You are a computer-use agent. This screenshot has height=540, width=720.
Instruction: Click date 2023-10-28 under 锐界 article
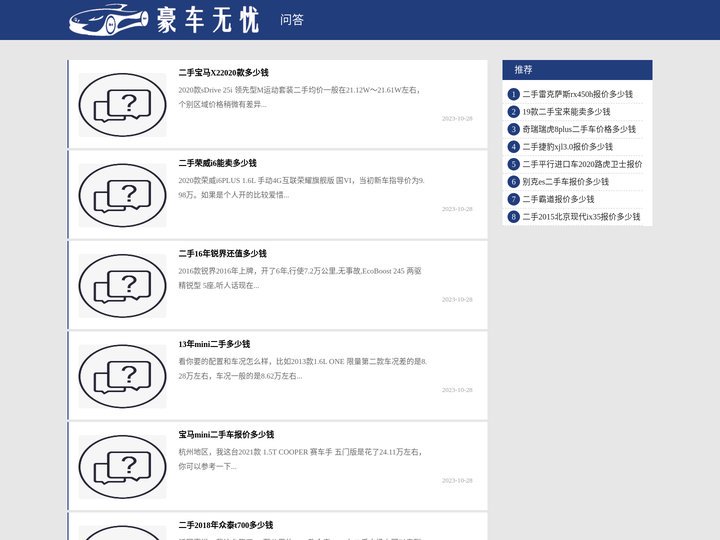457,299
